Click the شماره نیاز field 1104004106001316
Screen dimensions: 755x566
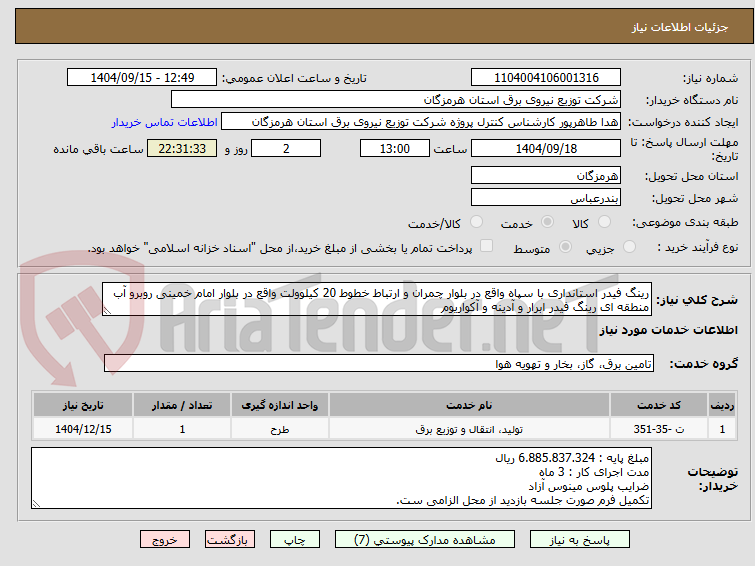(546, 78)
